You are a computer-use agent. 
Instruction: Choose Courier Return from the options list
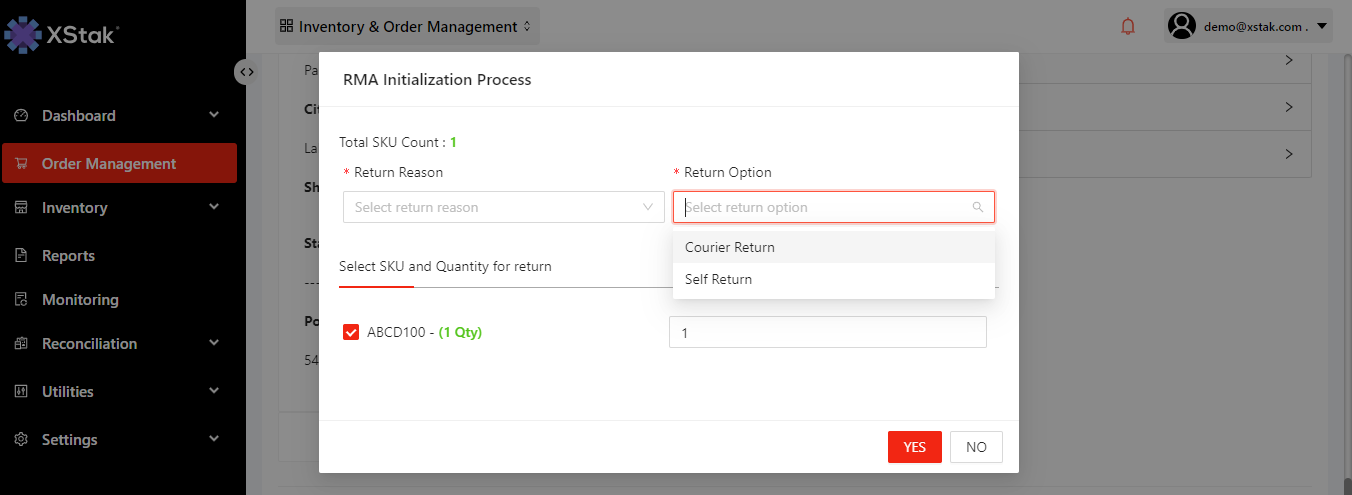click(x=730, y=247)
